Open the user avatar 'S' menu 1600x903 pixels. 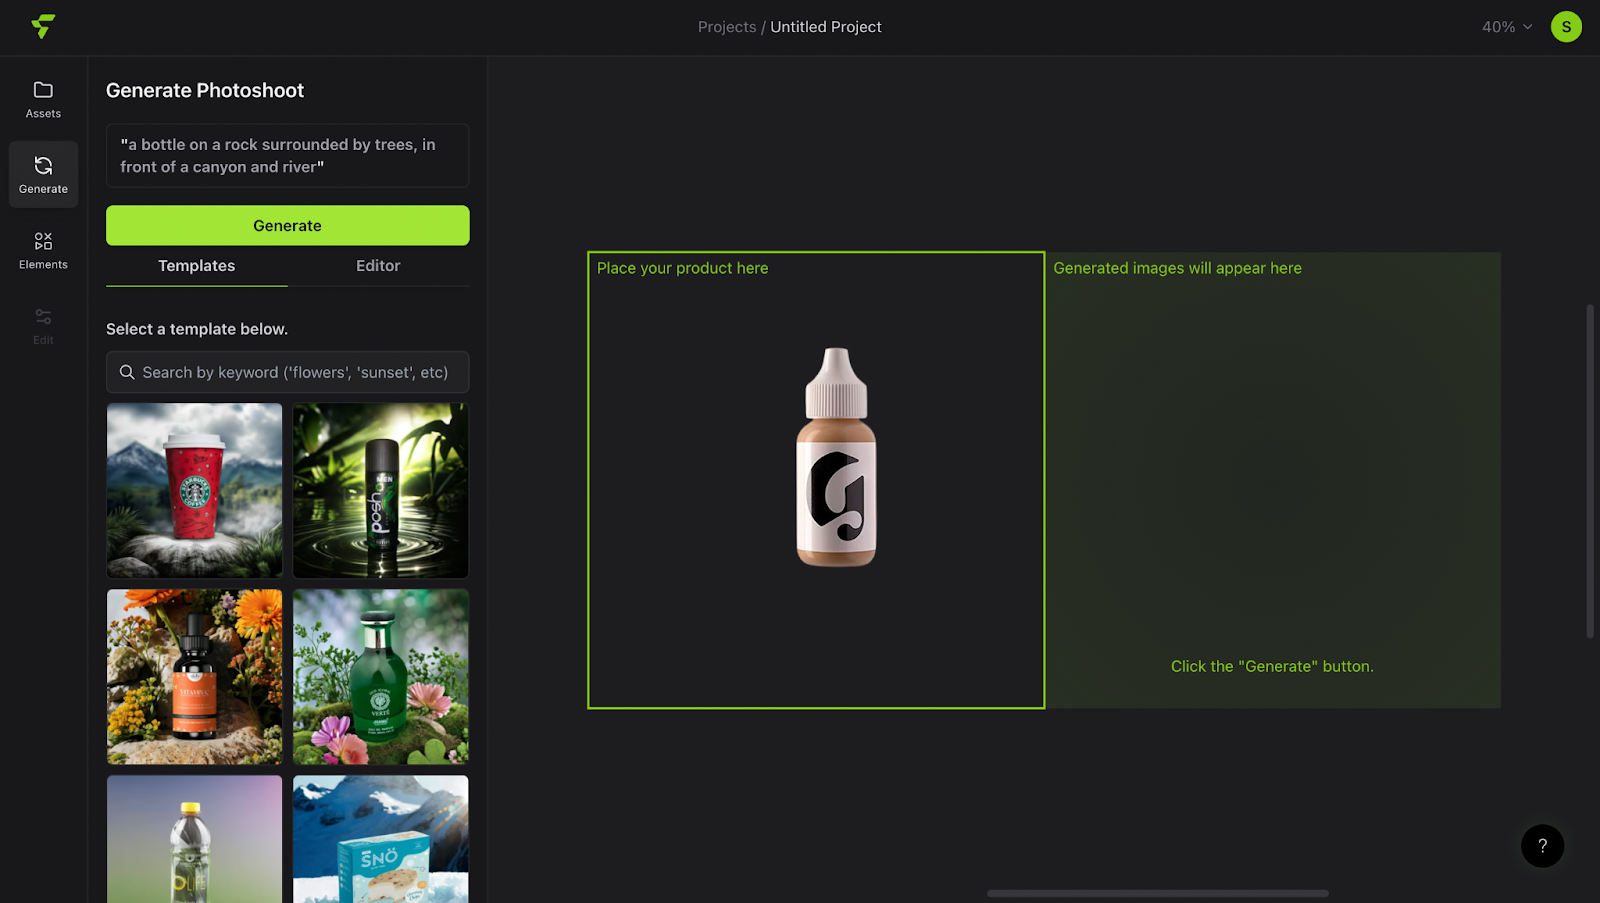point(1566,27)
